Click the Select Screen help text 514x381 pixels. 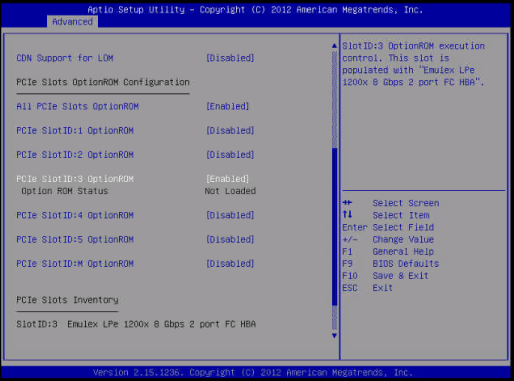tap(406, 203)
